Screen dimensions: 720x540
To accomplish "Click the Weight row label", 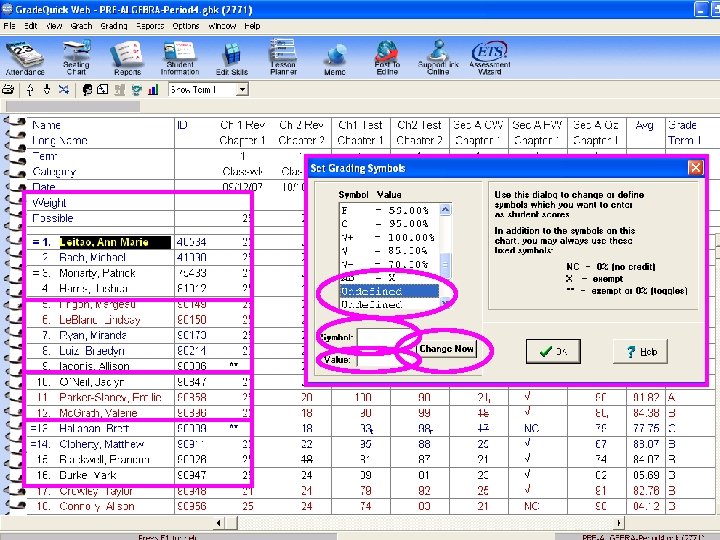I will pyautogui.click(x=49, y=203).
